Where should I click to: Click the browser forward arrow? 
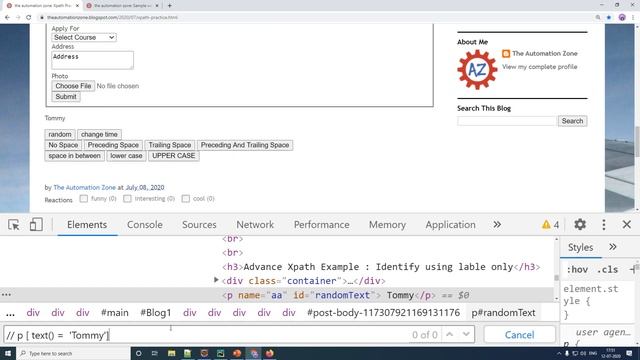pyautogui.click(x=18, y=18)
